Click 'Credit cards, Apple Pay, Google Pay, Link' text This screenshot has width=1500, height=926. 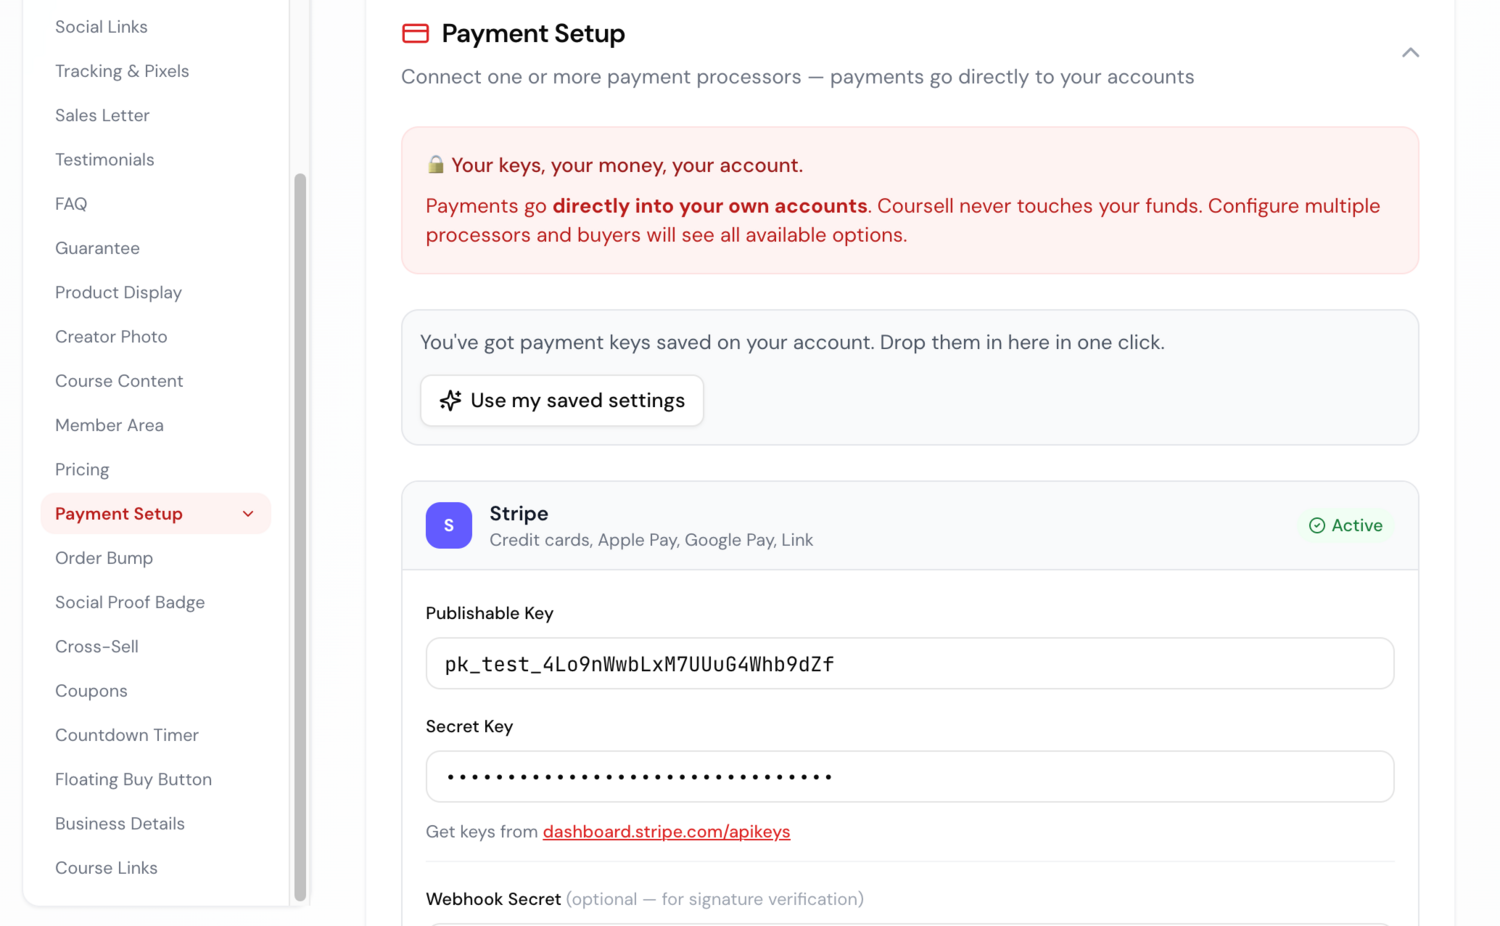pyautogui.click(x=651, y=540)
